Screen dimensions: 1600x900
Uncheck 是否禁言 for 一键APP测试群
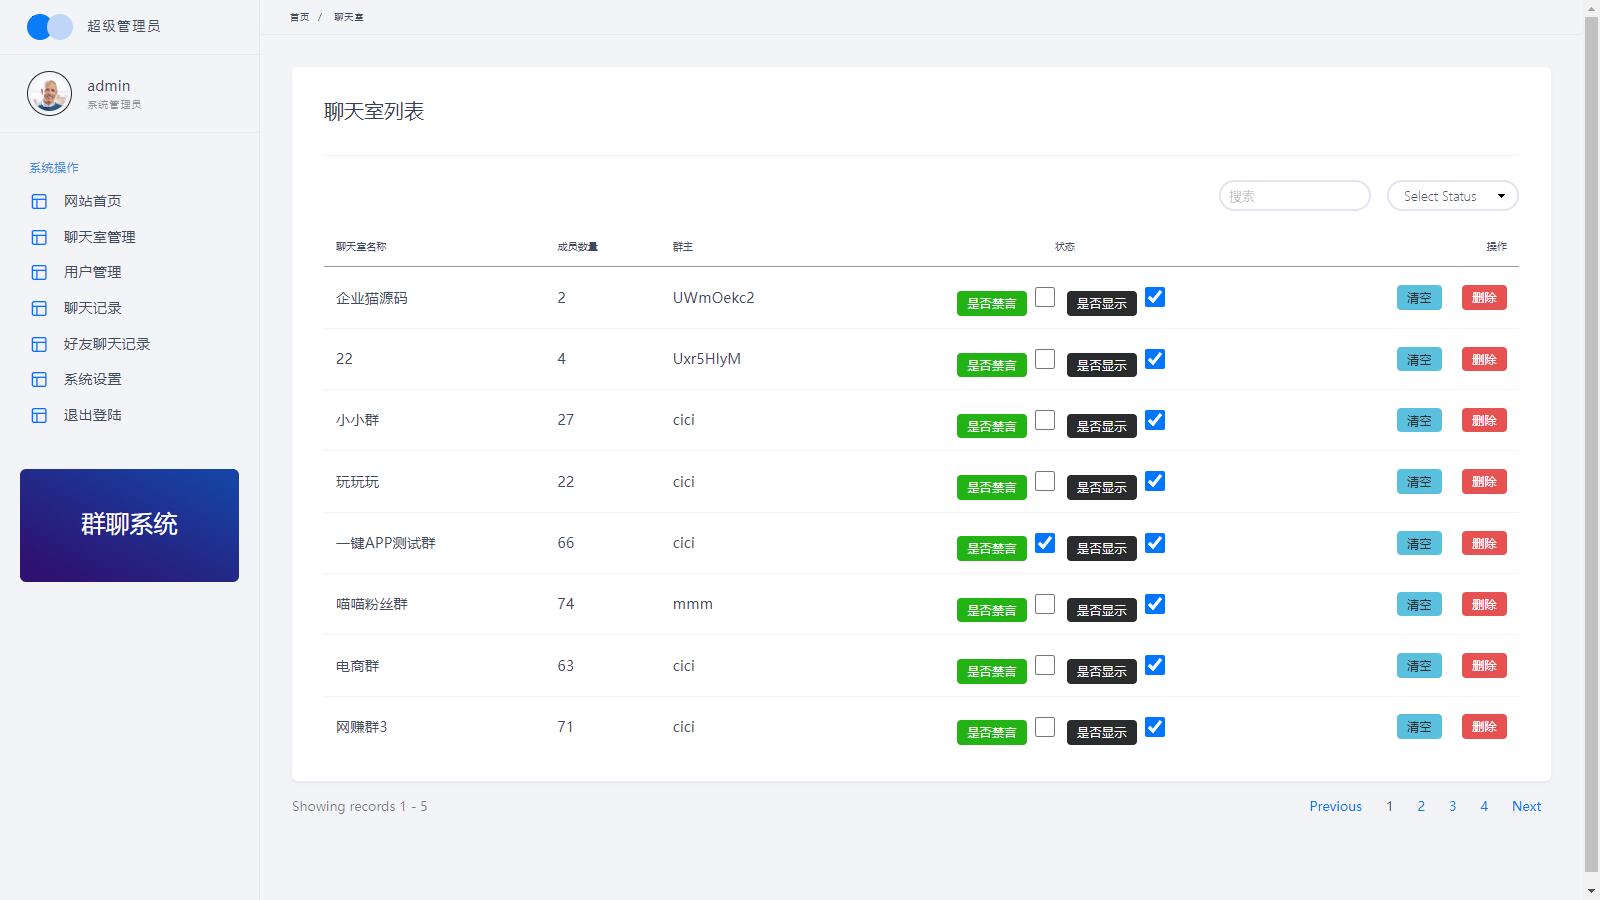click(x=1045, y=543)
